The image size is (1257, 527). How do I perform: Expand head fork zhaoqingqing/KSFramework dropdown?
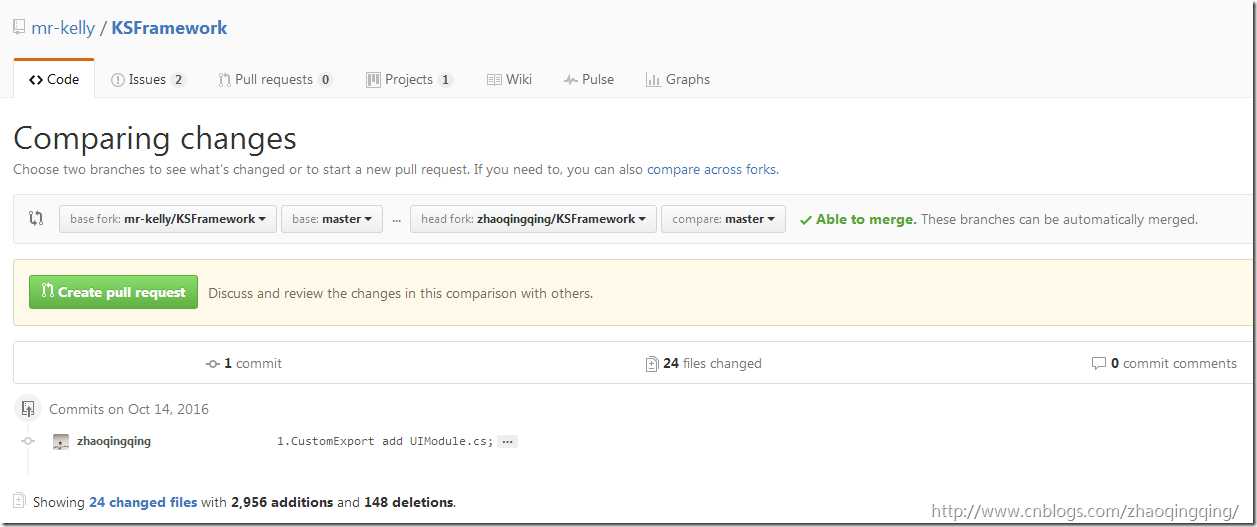click(534, 219)
